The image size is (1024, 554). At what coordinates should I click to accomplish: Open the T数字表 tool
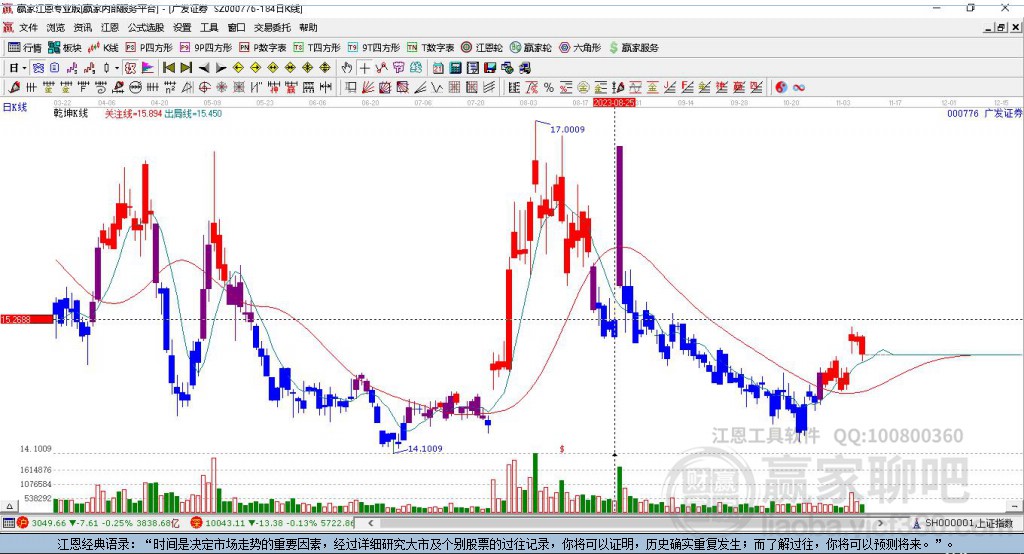tap(430, 48)
